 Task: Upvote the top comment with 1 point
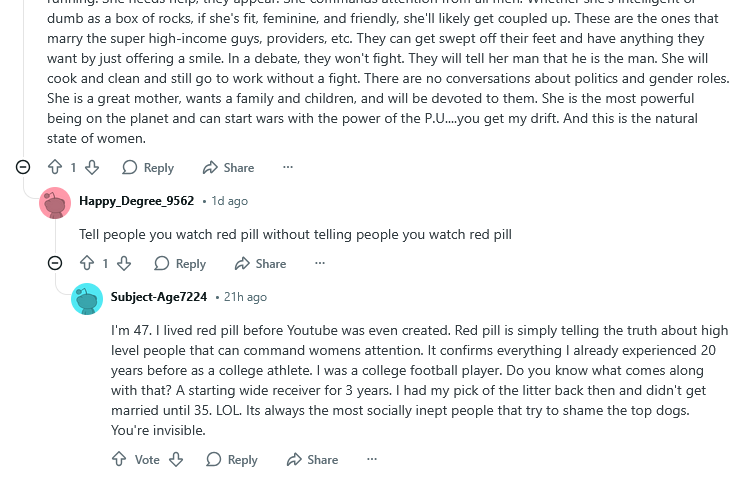point(55,167)
